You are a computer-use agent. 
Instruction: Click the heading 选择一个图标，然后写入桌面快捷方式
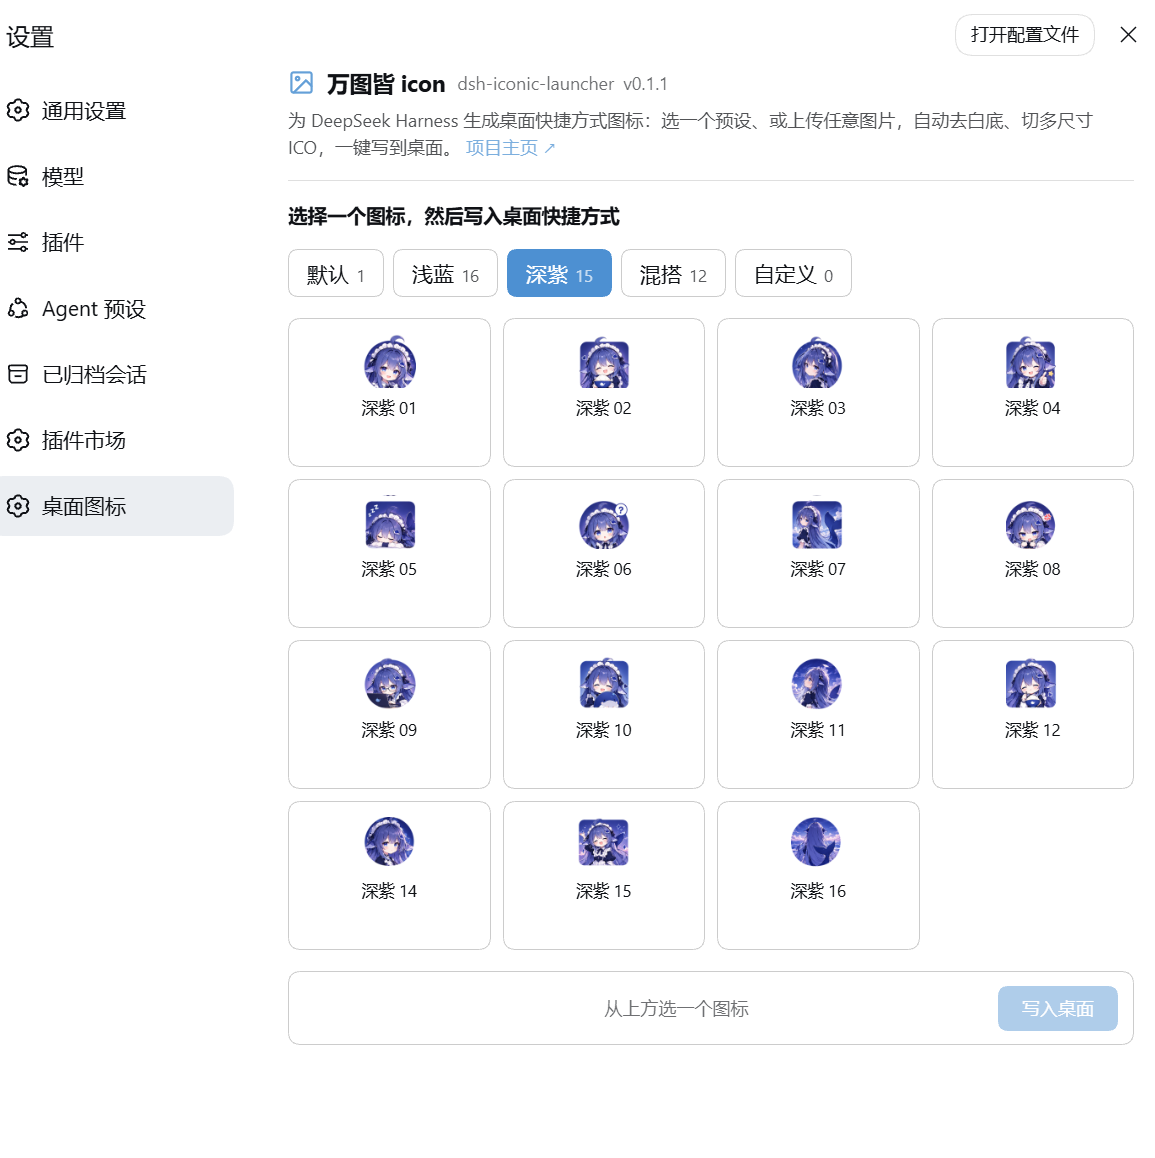(453, 216)
